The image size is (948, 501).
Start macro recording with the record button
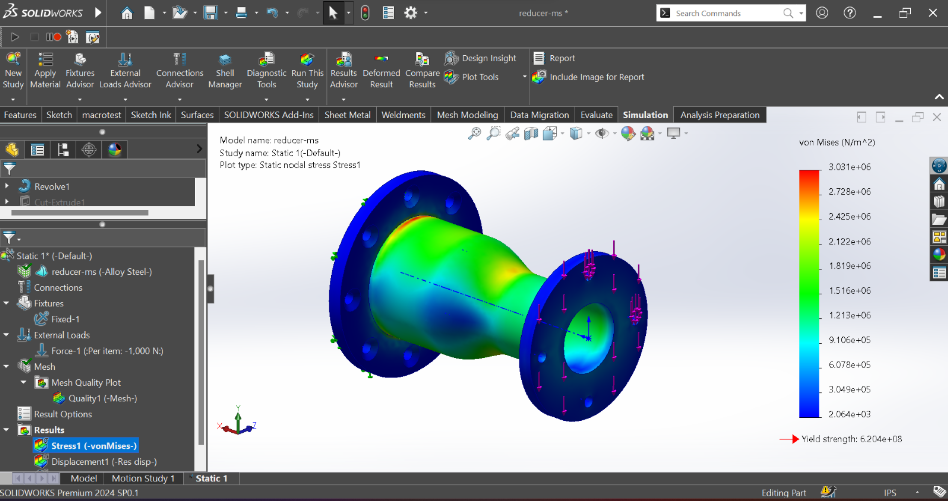click(x=57, y=37)
